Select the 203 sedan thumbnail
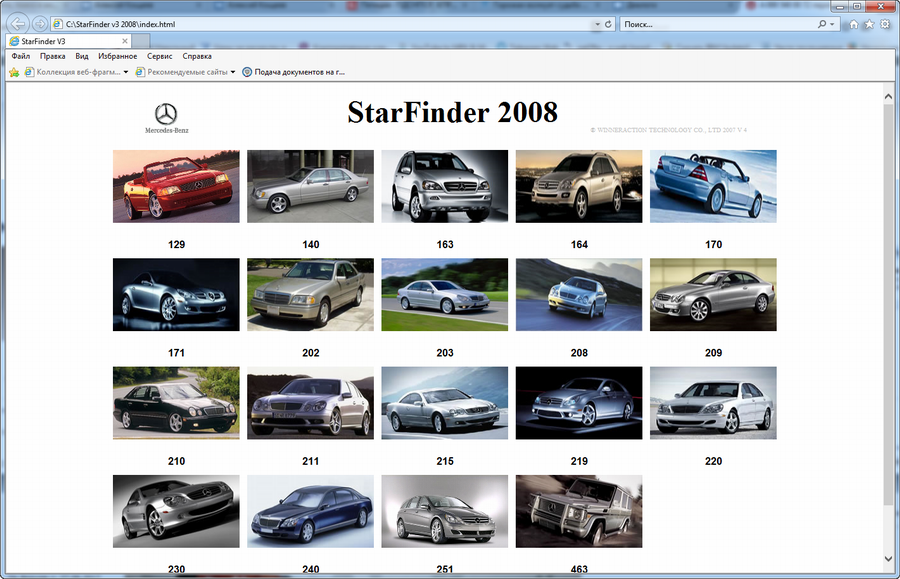900x579 pixels. pyautogui.click(x=445, y=294)
